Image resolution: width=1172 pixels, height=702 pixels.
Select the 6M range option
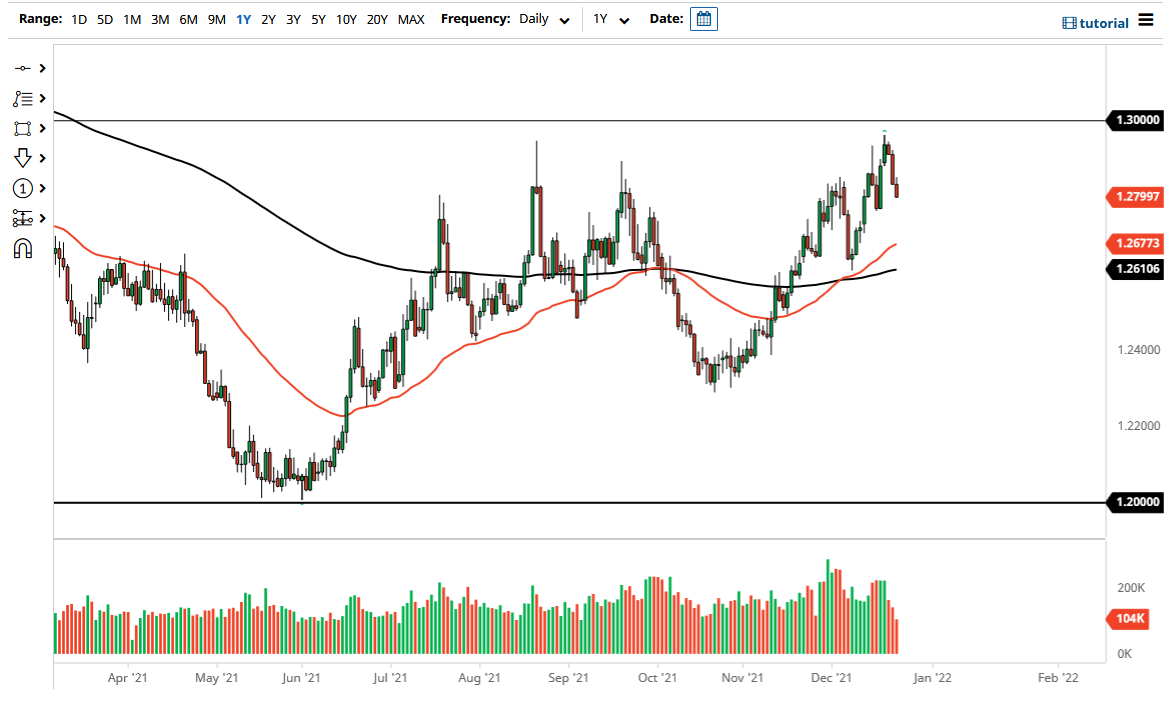coord(187,18)
